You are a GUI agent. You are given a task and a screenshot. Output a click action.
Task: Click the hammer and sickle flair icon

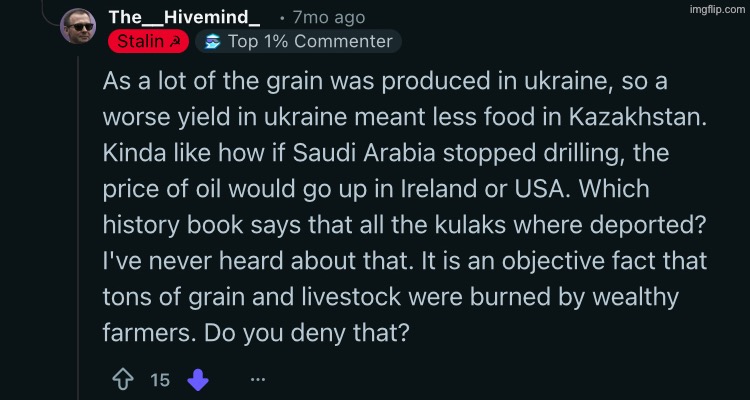(175, 42)
